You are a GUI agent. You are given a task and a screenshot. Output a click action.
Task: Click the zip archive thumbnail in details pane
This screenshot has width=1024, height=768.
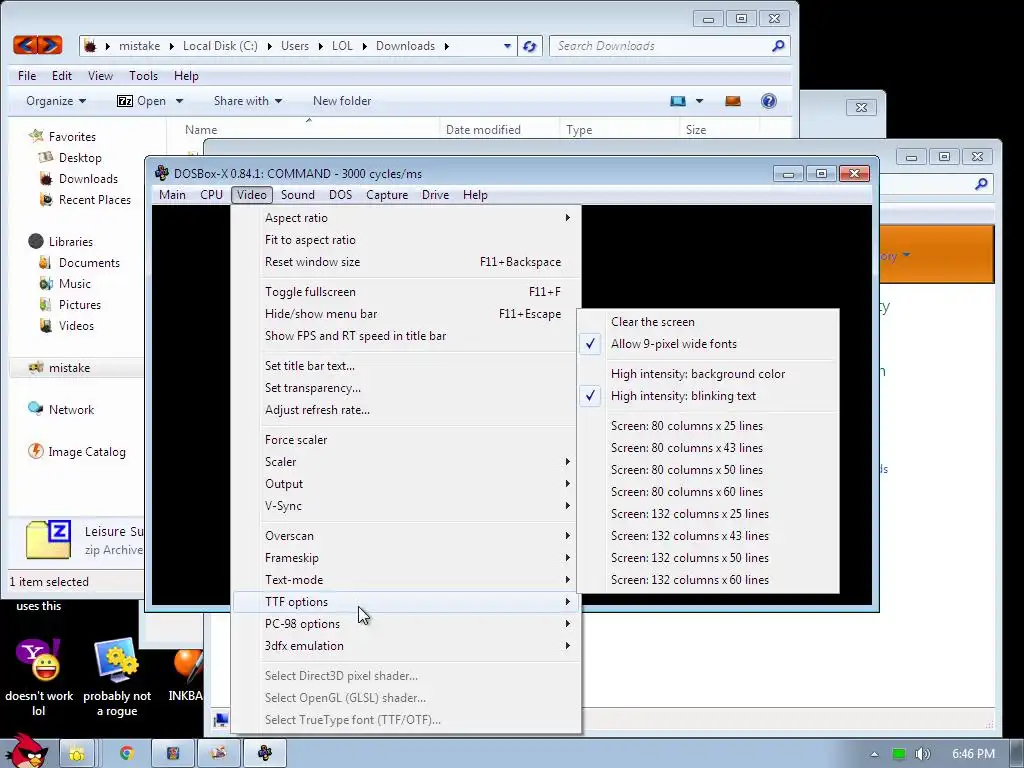pyautogui.click(x=48, y=539)
